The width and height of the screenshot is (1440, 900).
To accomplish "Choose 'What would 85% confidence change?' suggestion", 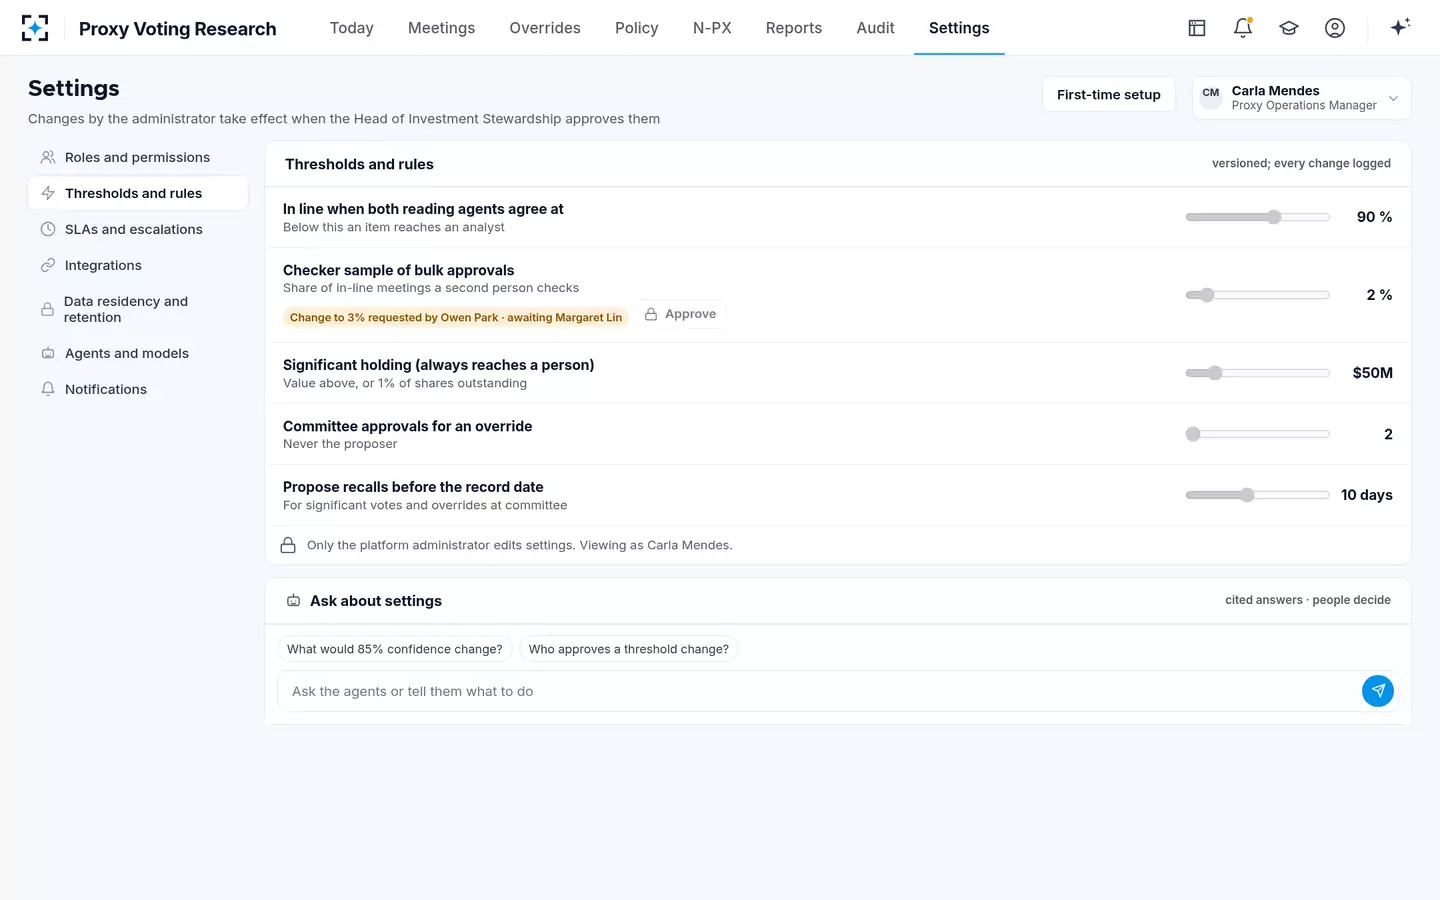I will click(395, 649).
